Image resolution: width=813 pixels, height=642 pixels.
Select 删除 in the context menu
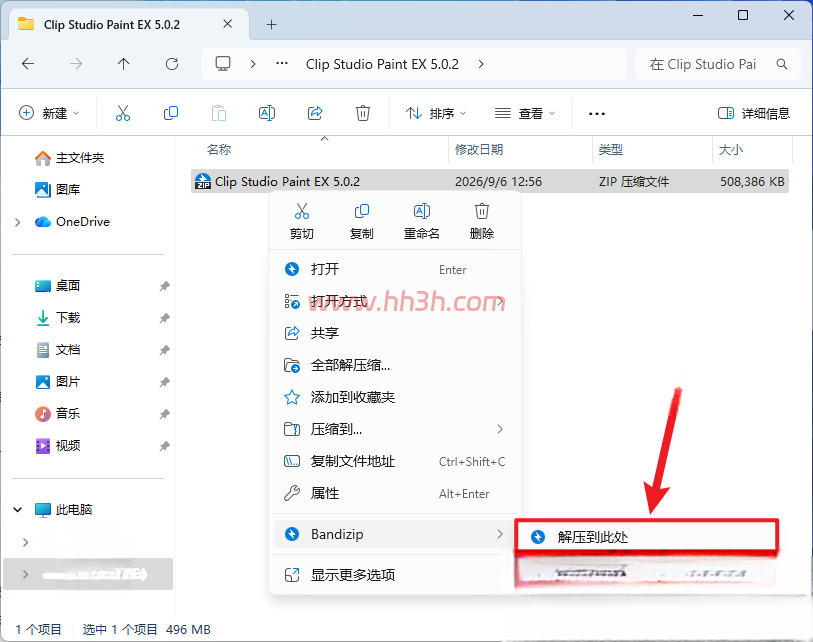[482, 221]
